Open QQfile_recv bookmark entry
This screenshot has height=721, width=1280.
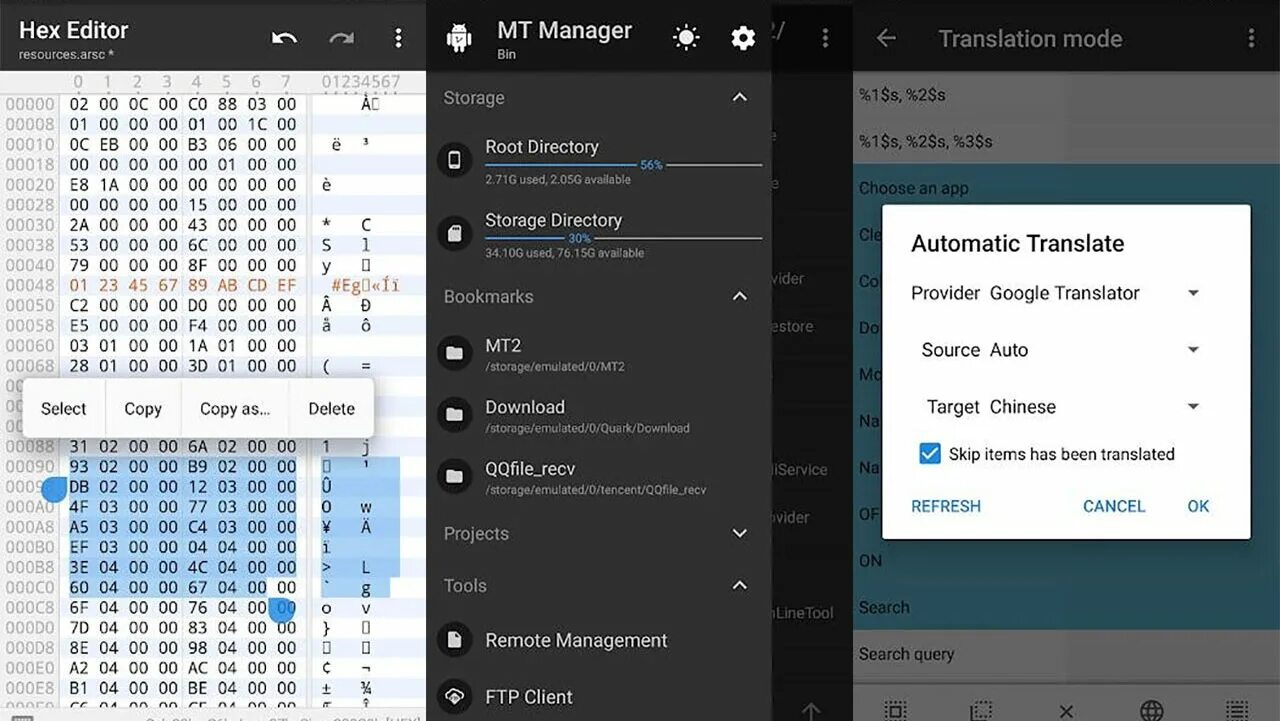[x=600, y=477]
